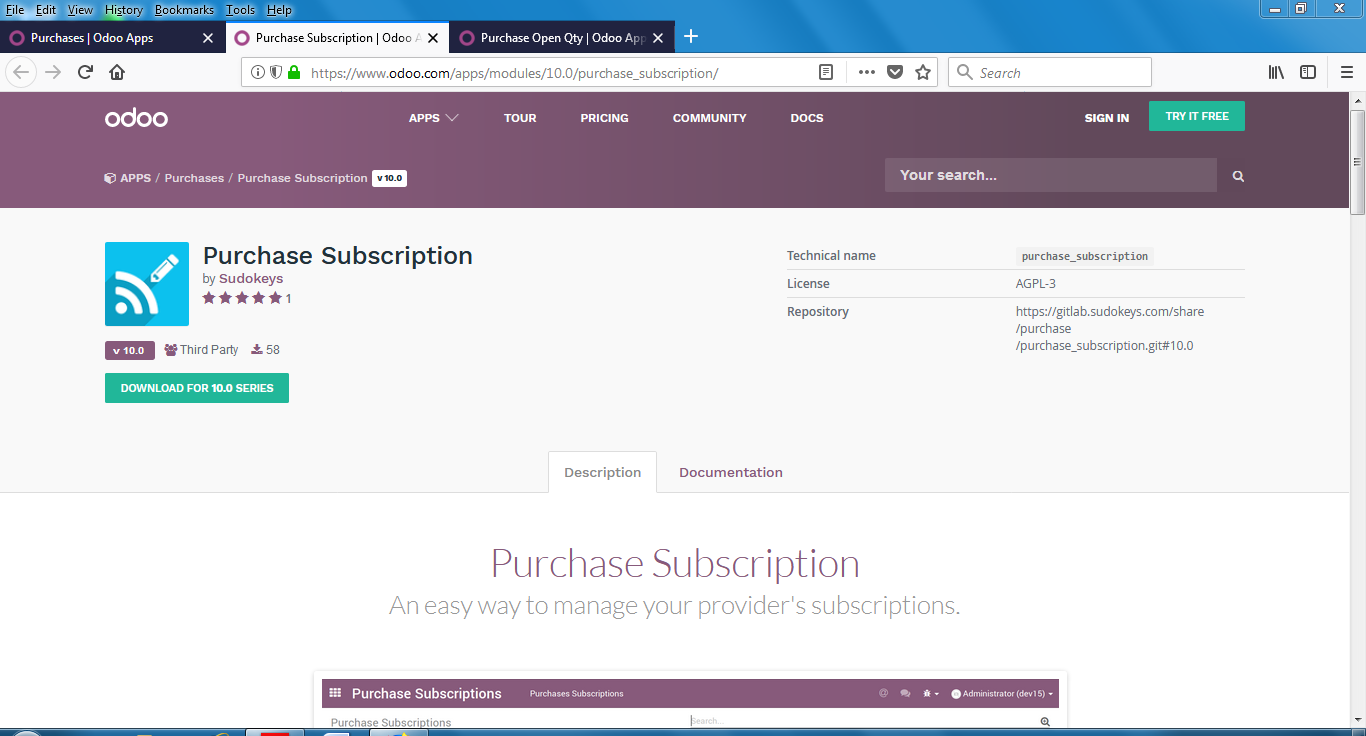Open Firefox hamburger menu

pos(1347,72)
